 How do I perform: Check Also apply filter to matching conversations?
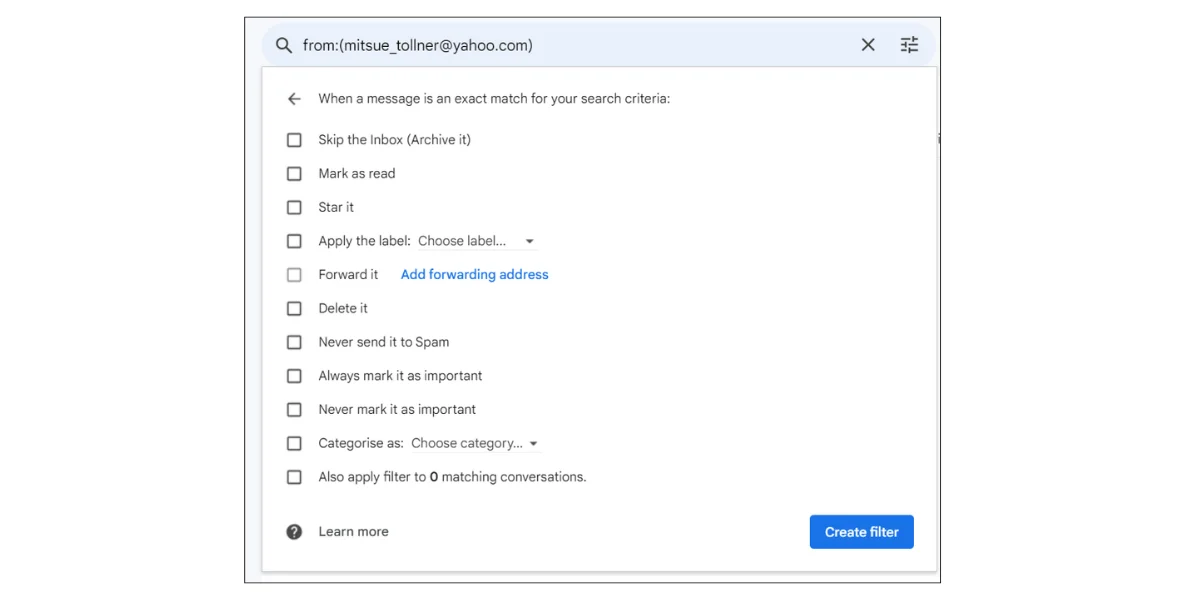[x=294, y=477]
